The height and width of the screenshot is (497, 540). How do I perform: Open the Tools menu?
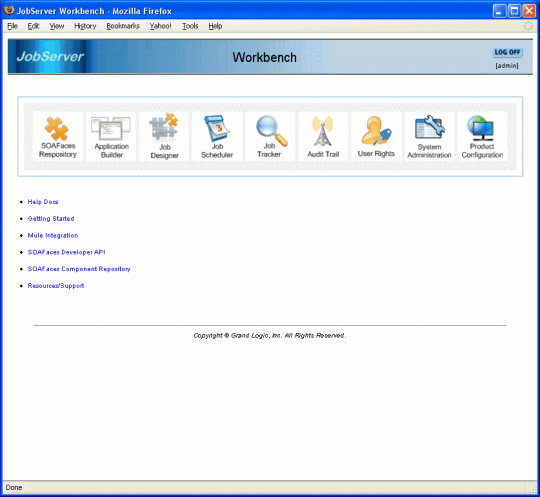pos(190,26)
